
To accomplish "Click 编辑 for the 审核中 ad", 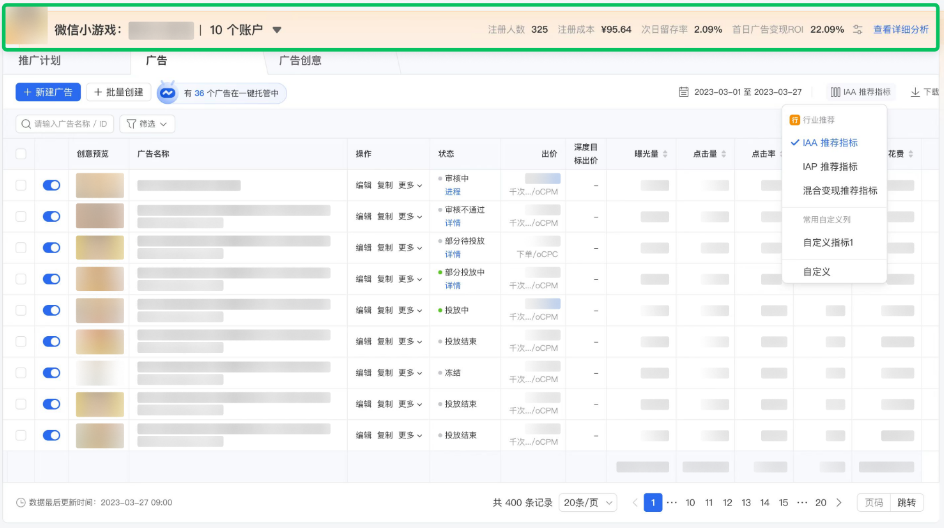I will [x=364, y=185].
